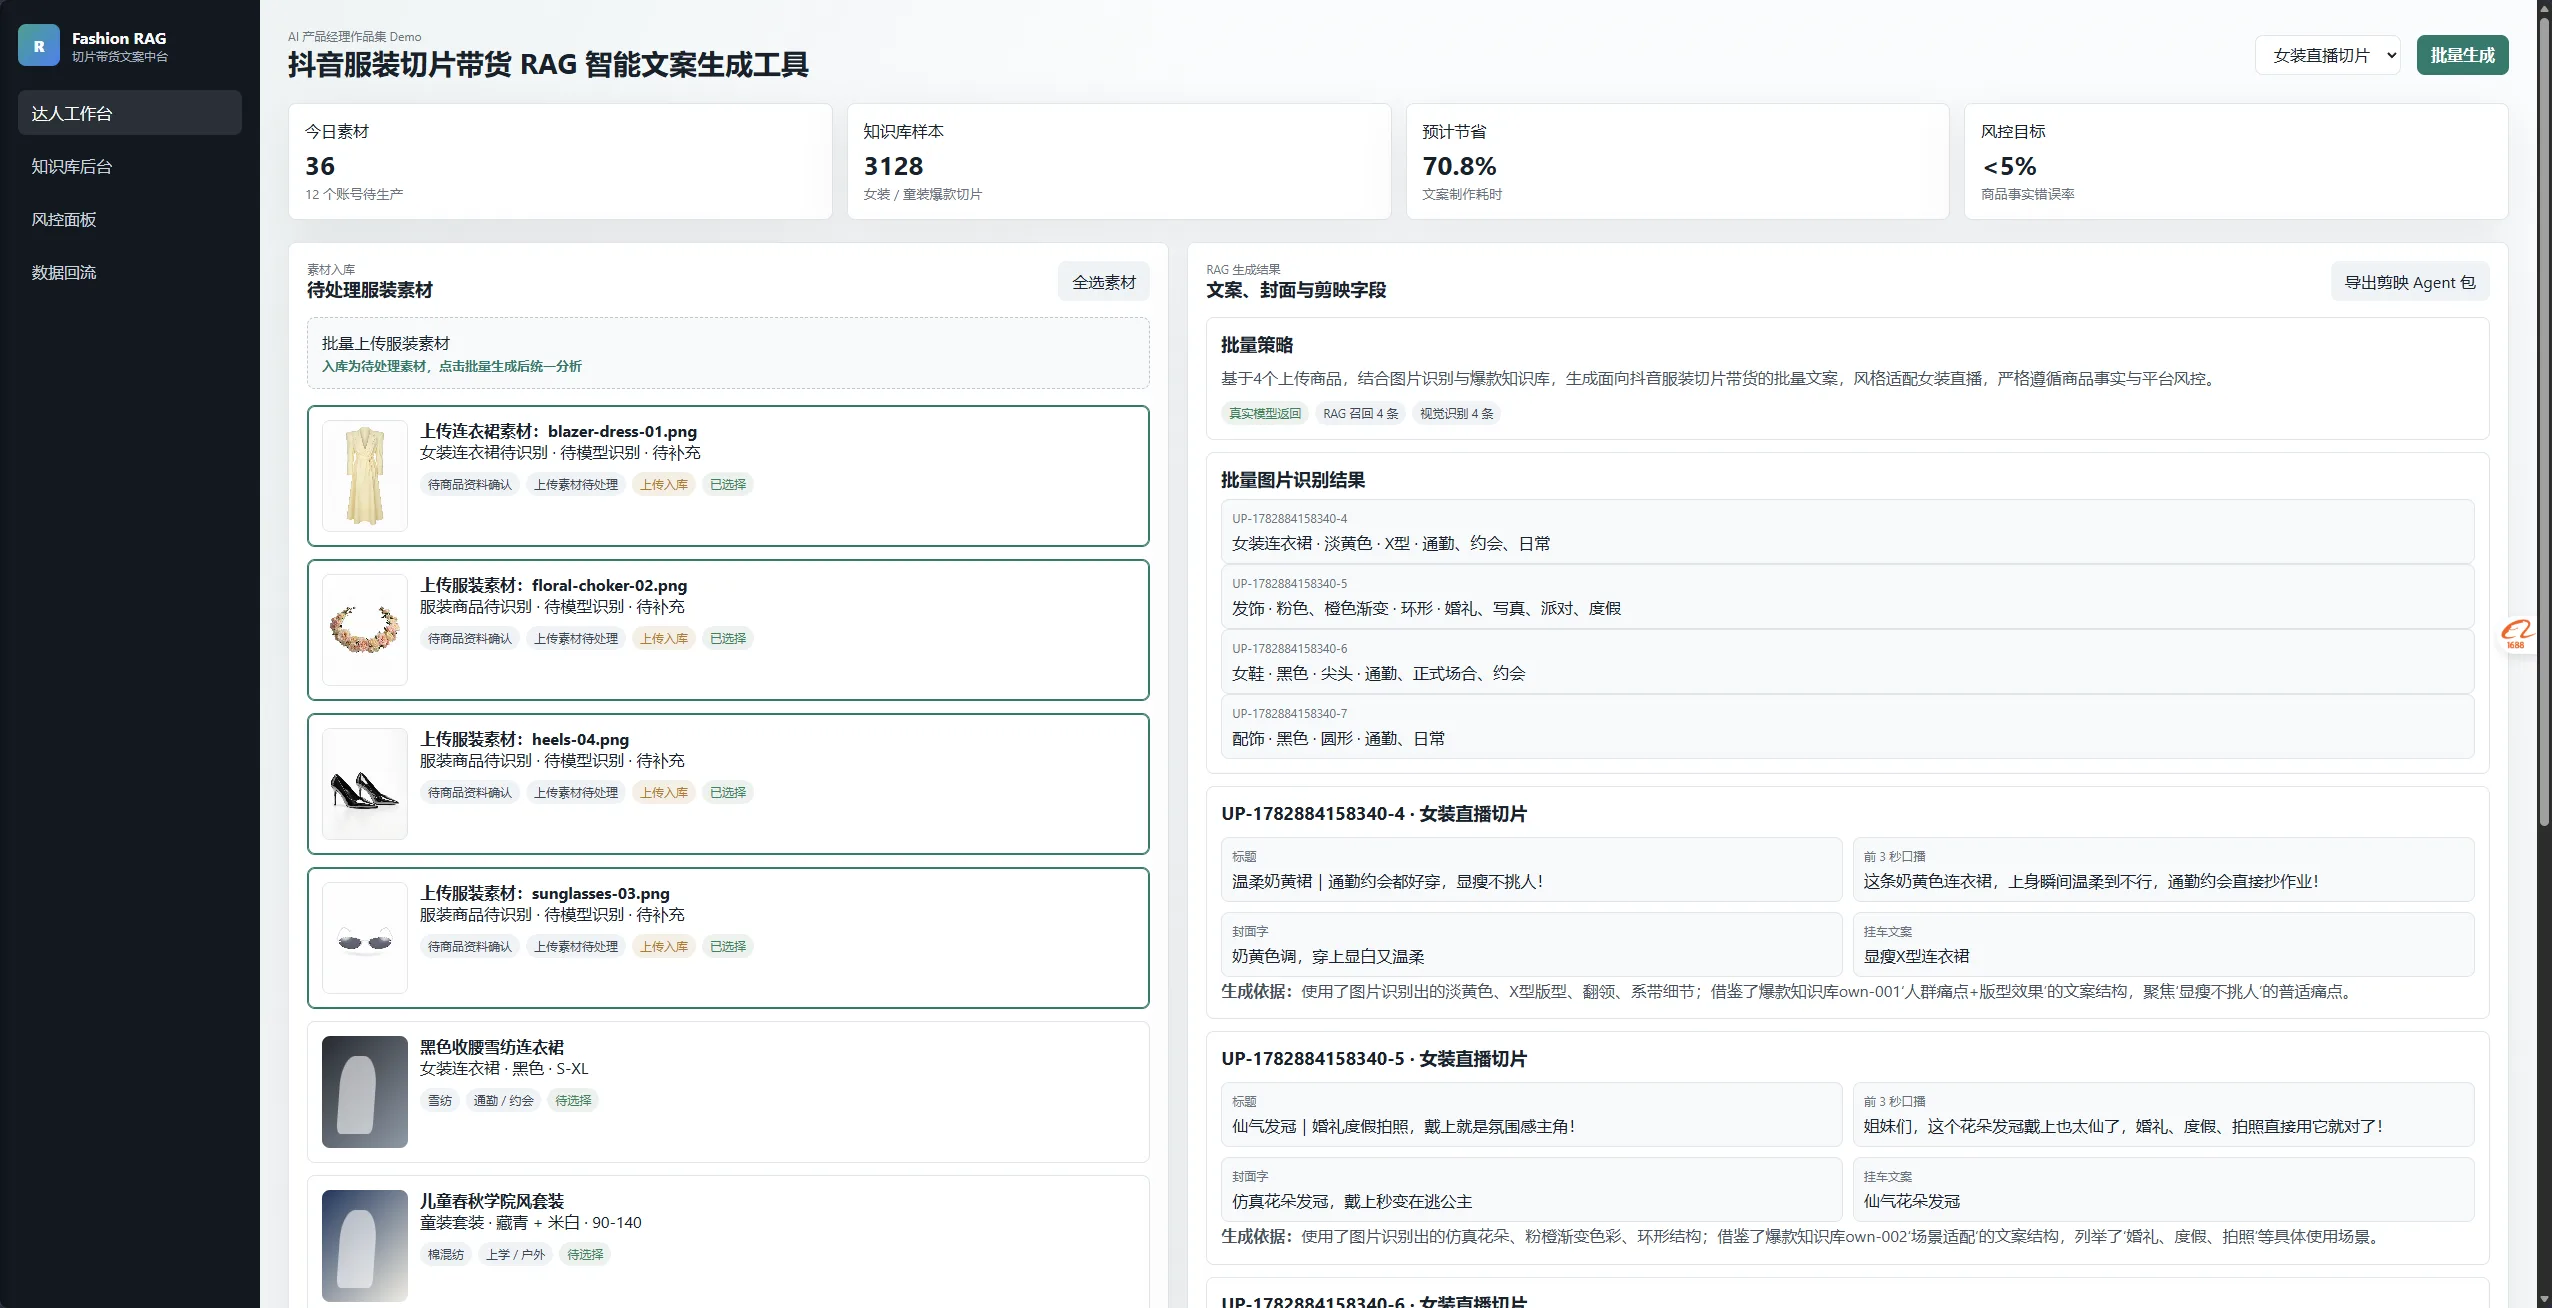Click the 上学 / 户外 tag

[x=515, y=1254]
